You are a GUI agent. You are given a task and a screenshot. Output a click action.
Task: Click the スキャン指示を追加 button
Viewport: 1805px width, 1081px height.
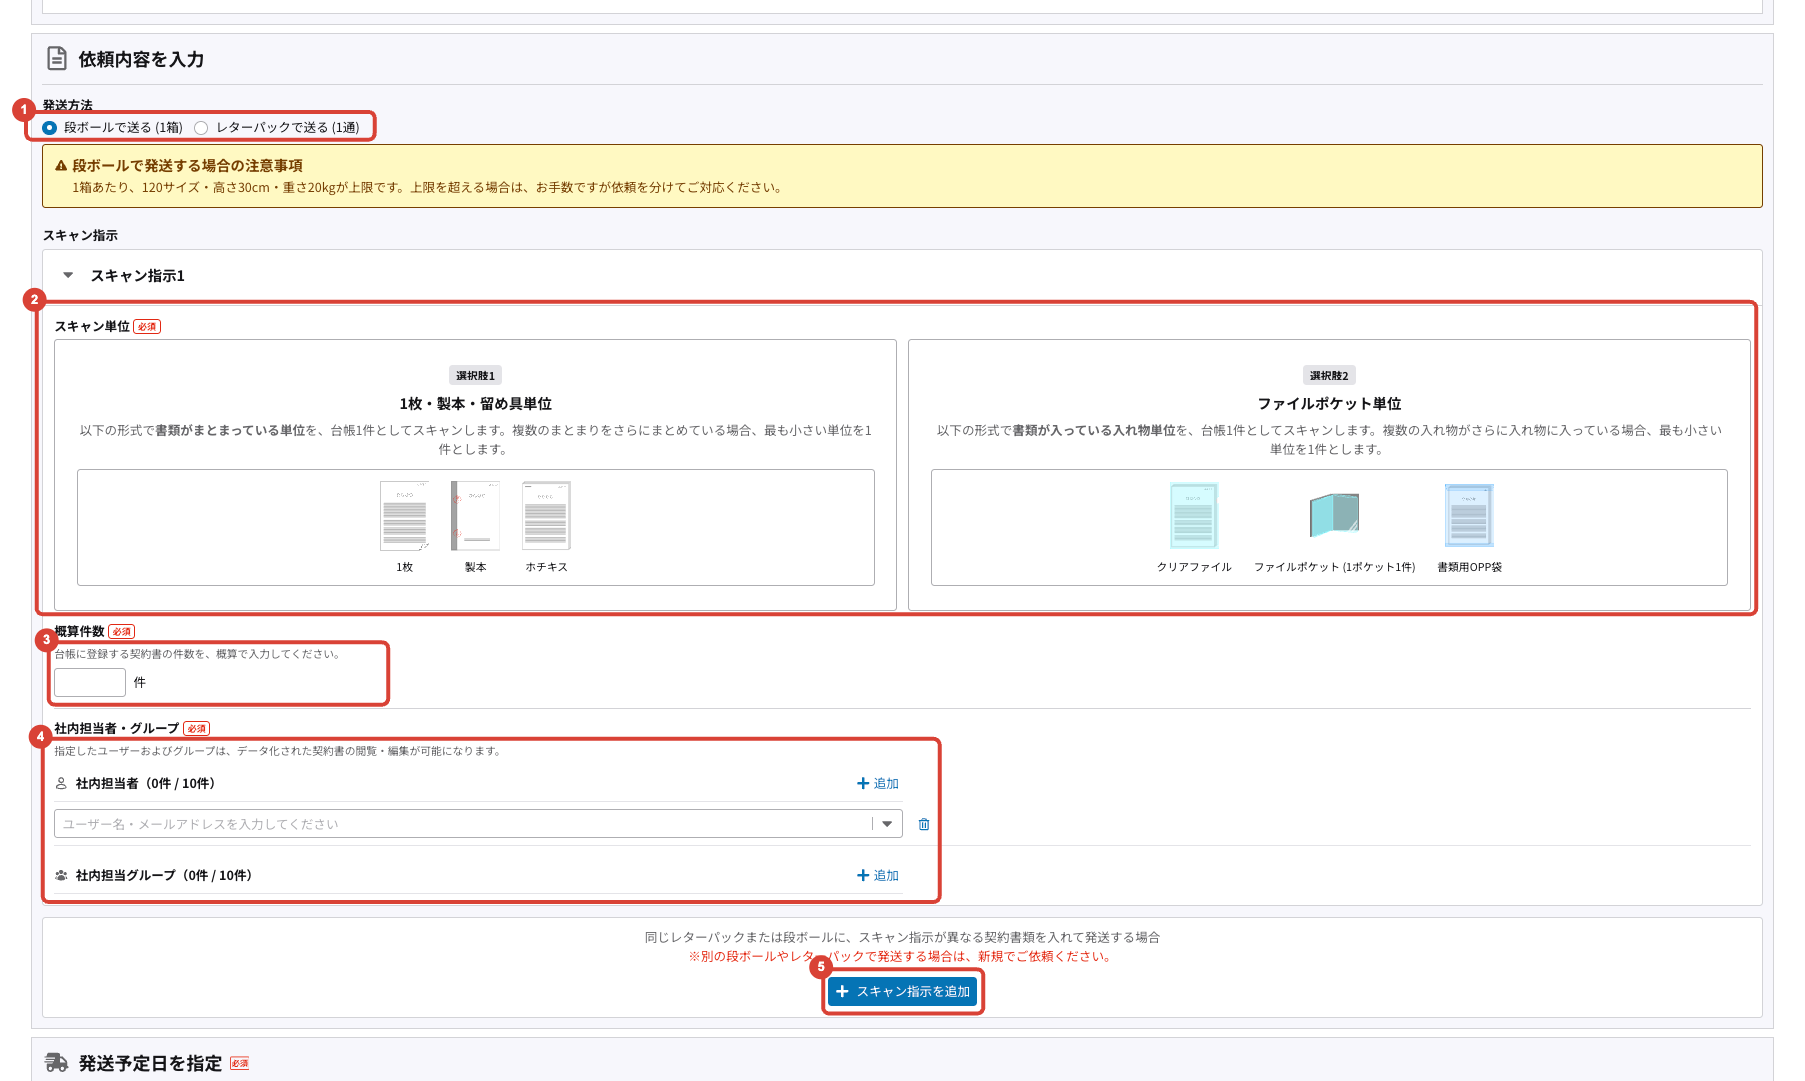[x=903, y=991]
